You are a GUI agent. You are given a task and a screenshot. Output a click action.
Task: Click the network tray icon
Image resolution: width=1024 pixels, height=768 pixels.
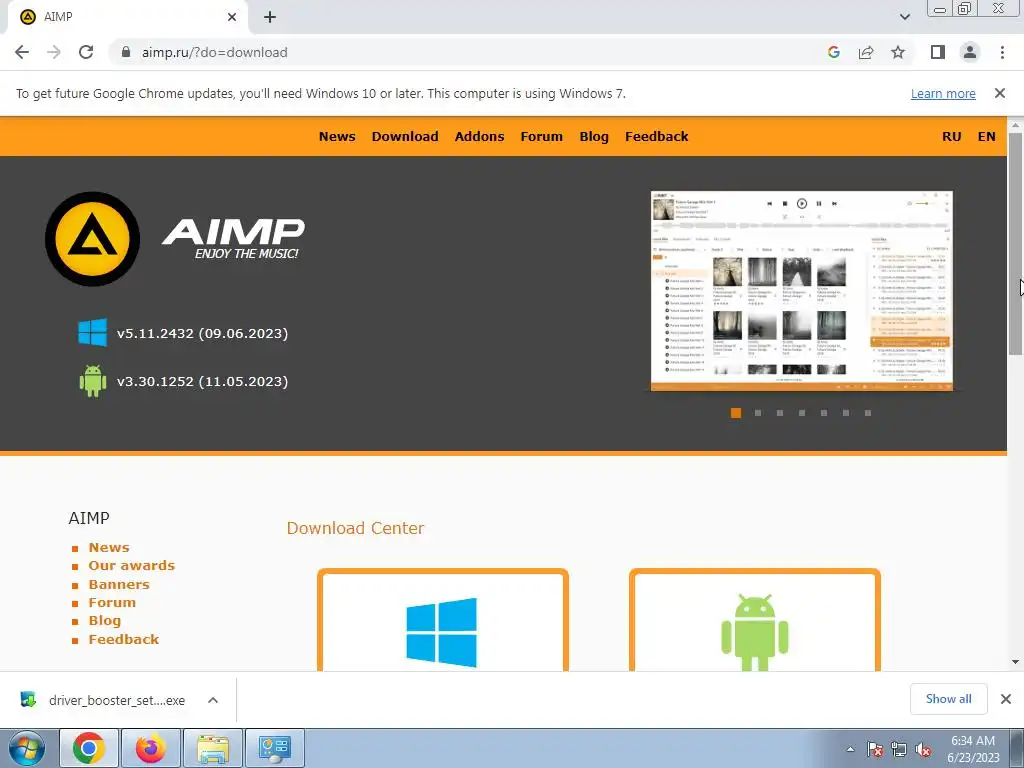click(x=899, y=749)
